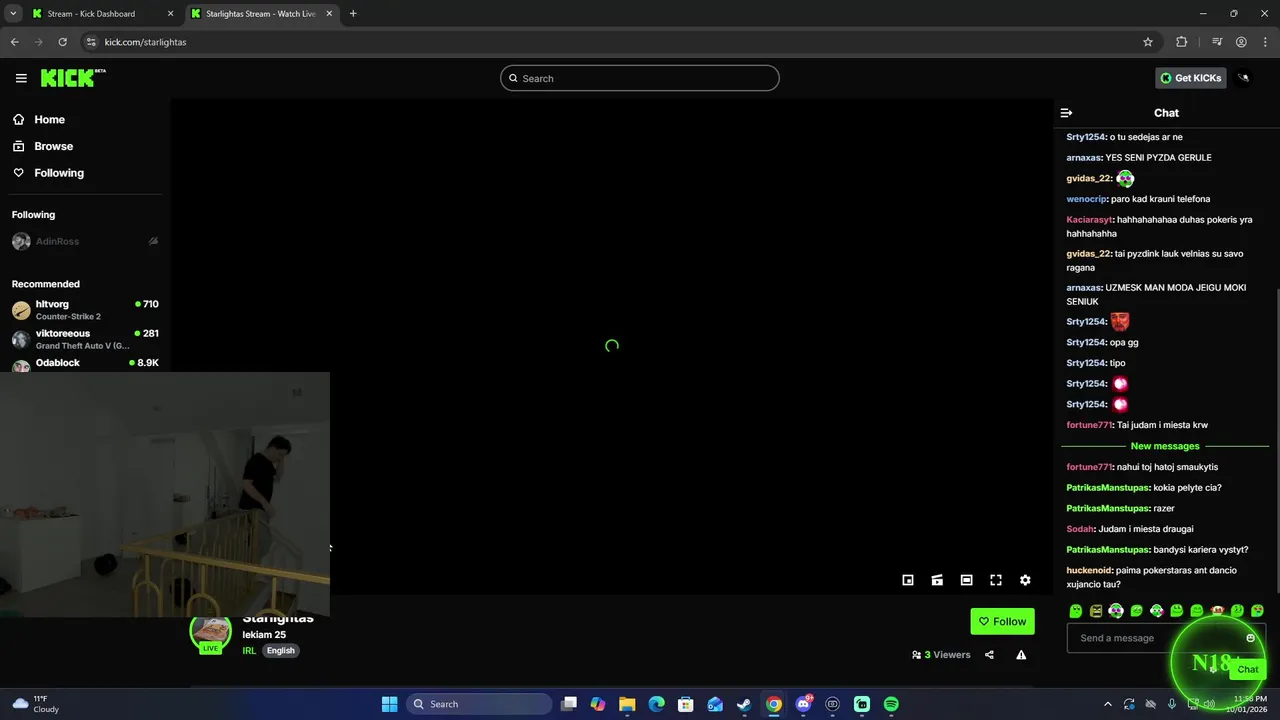Open the browser extensions menu
1280x720 pixels.
[x=1182, y=42]
